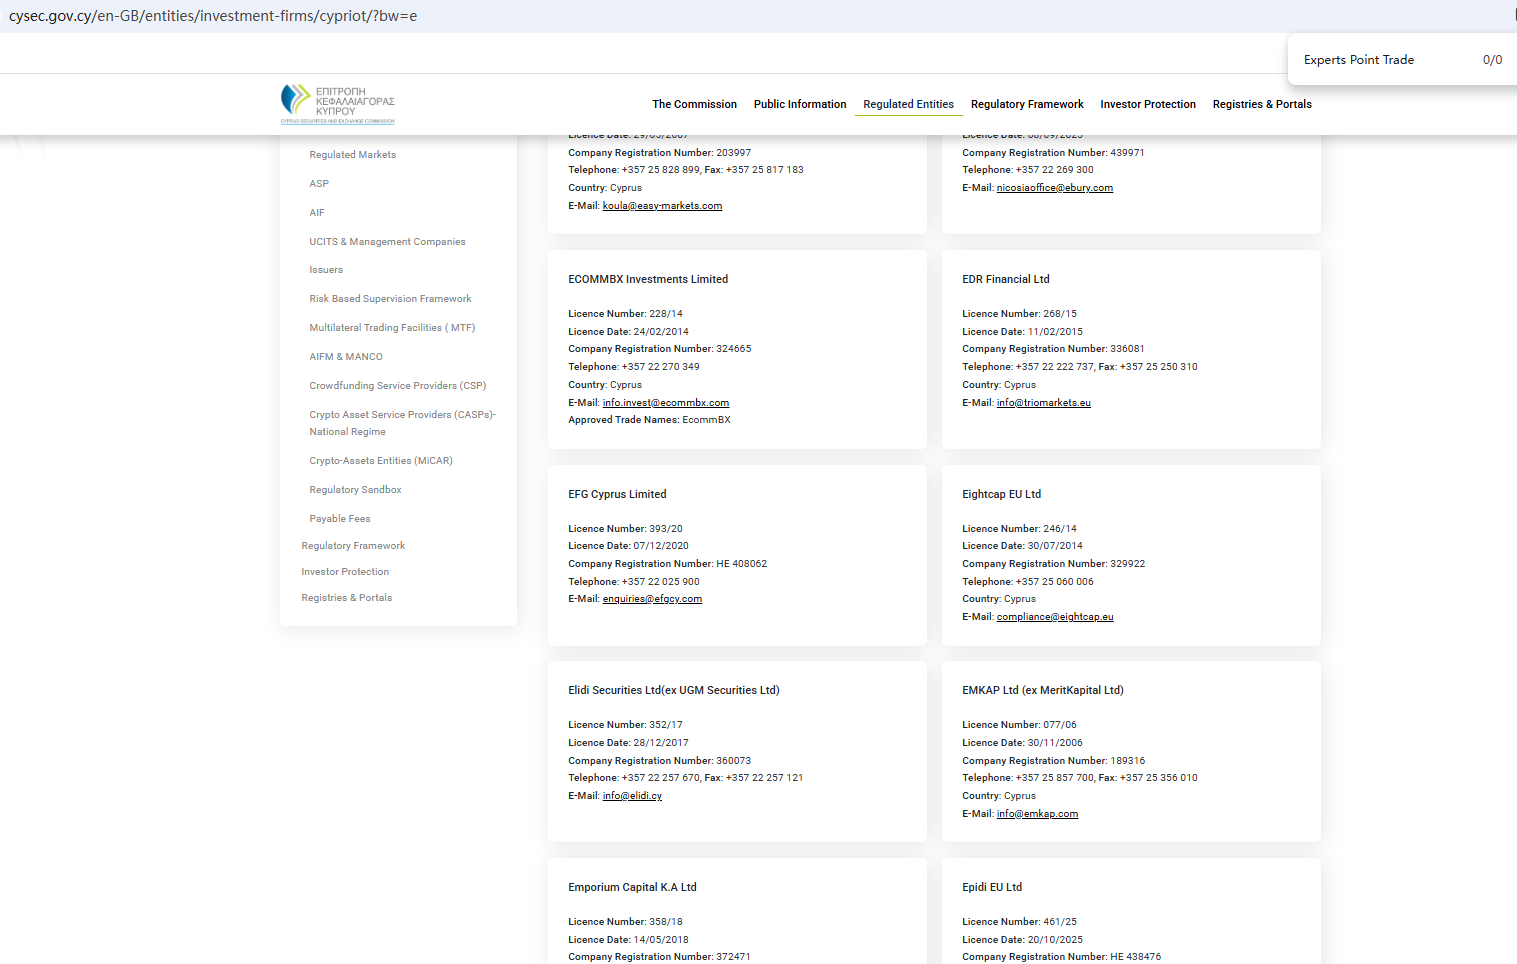Screen dimensions: 1517x964
Task: Select Crowdfunding Service Providers (CSP) sidebar item
Action: pos(397,386)
